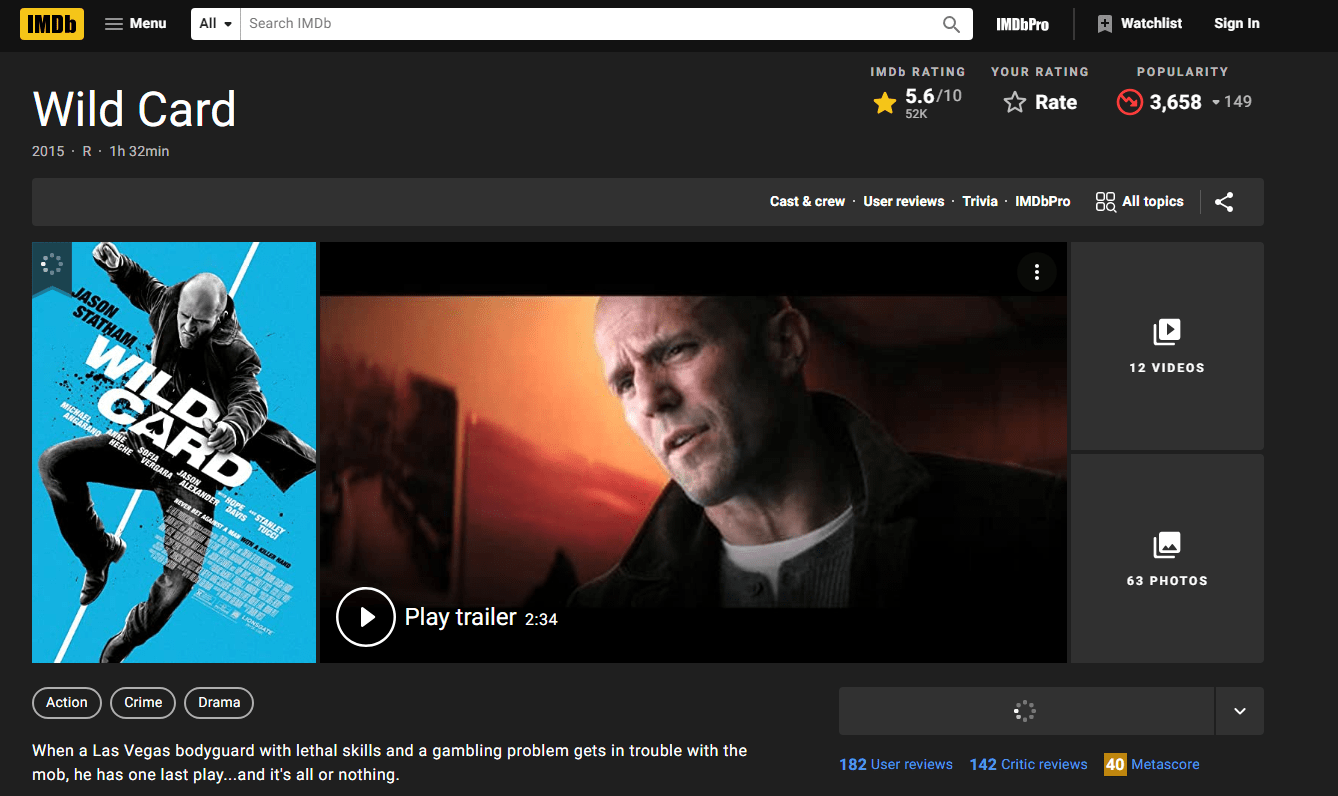Open the 12 Videos gallery

pos(1167,346)
